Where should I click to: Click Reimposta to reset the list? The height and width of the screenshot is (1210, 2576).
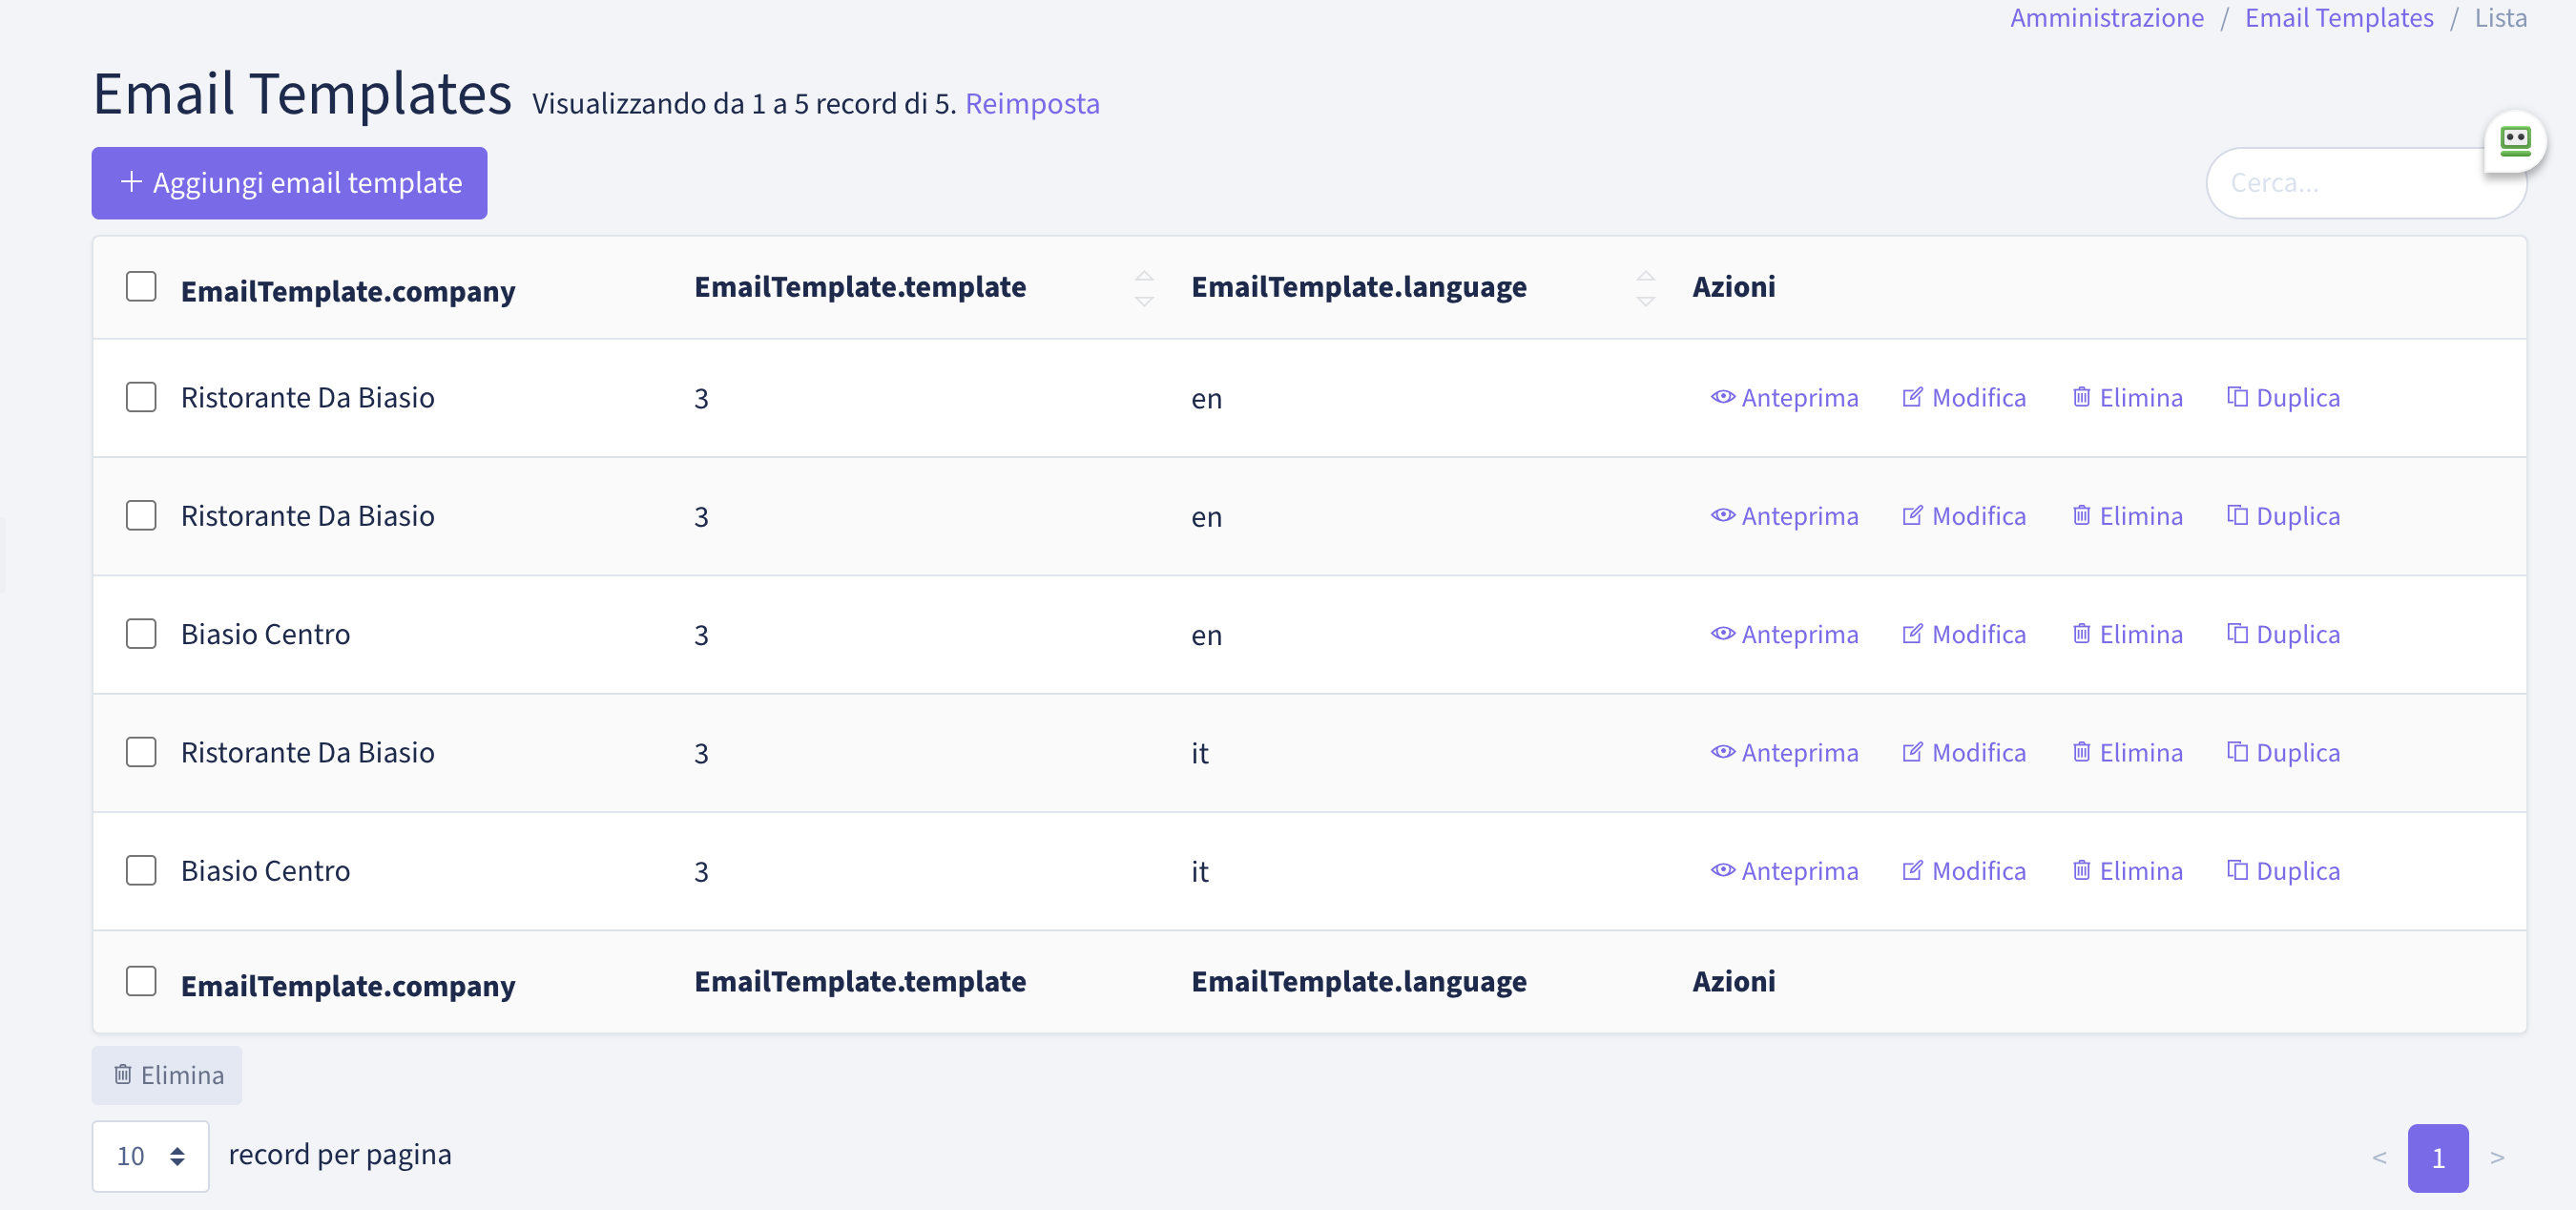(1032, 104)
